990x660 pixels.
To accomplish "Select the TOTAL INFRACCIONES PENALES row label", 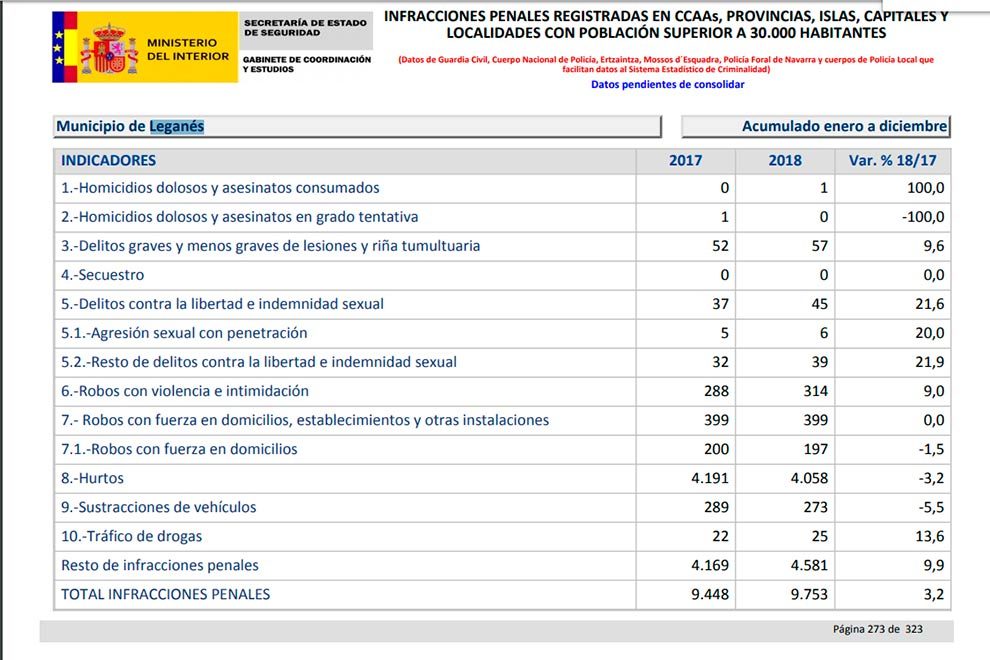I will click(x=166, y=594).
